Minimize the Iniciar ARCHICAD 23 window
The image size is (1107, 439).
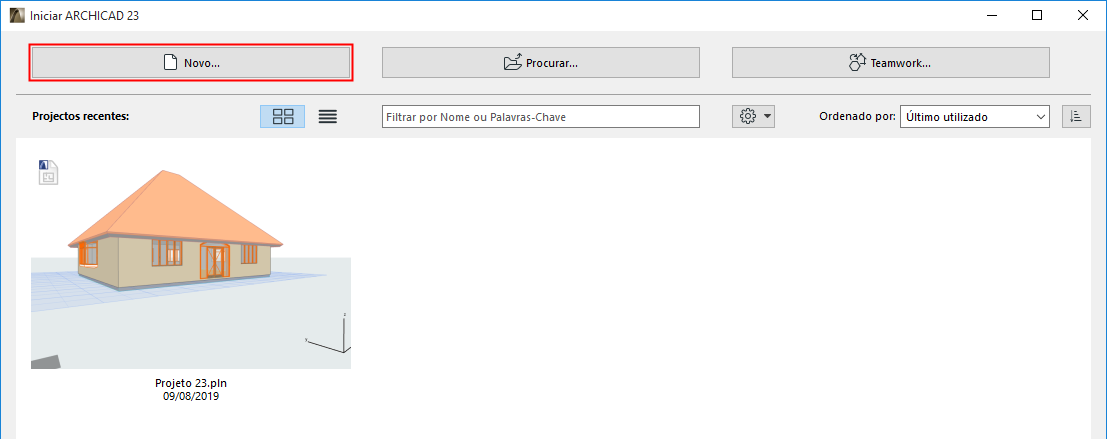click(x=991, y=16)
